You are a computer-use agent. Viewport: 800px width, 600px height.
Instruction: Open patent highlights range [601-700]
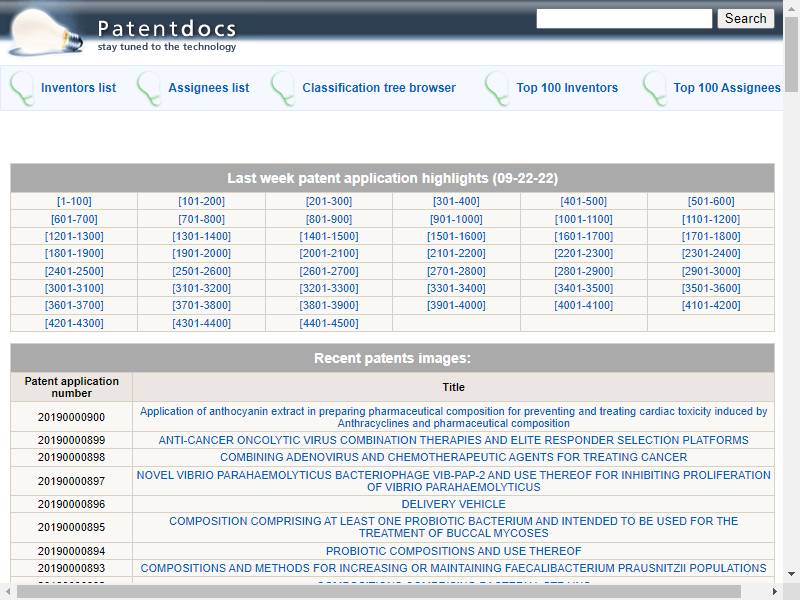click(x=74, y=219)
